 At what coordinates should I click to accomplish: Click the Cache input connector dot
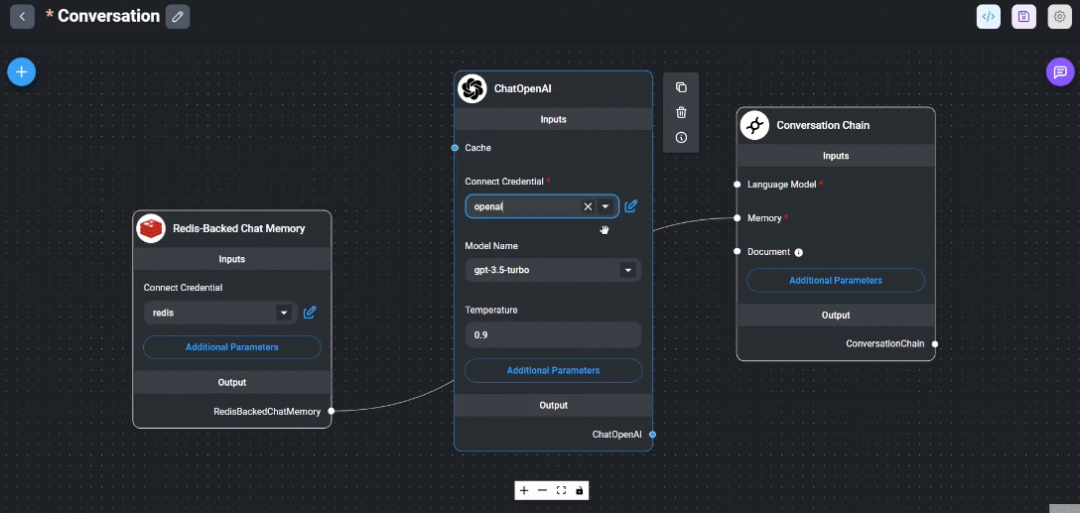tap(455, 147)
